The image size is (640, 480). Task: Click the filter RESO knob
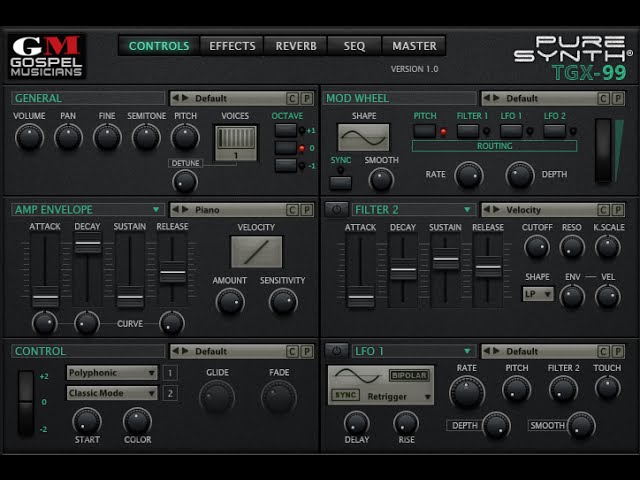tap(572, 247)
